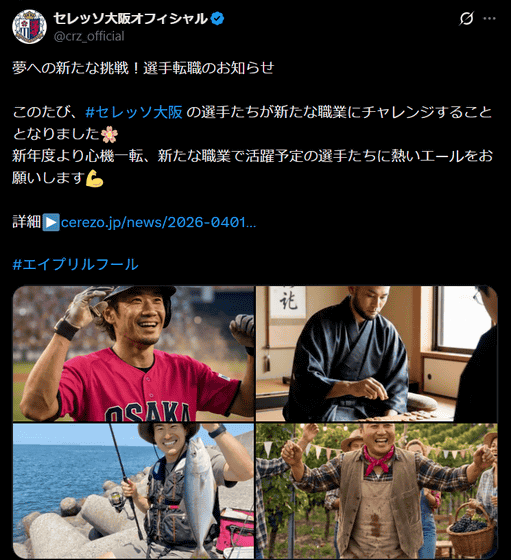511x560 pixels.
Task: Click the 詳細 label before the link
Action: click(x=27, y=222)
